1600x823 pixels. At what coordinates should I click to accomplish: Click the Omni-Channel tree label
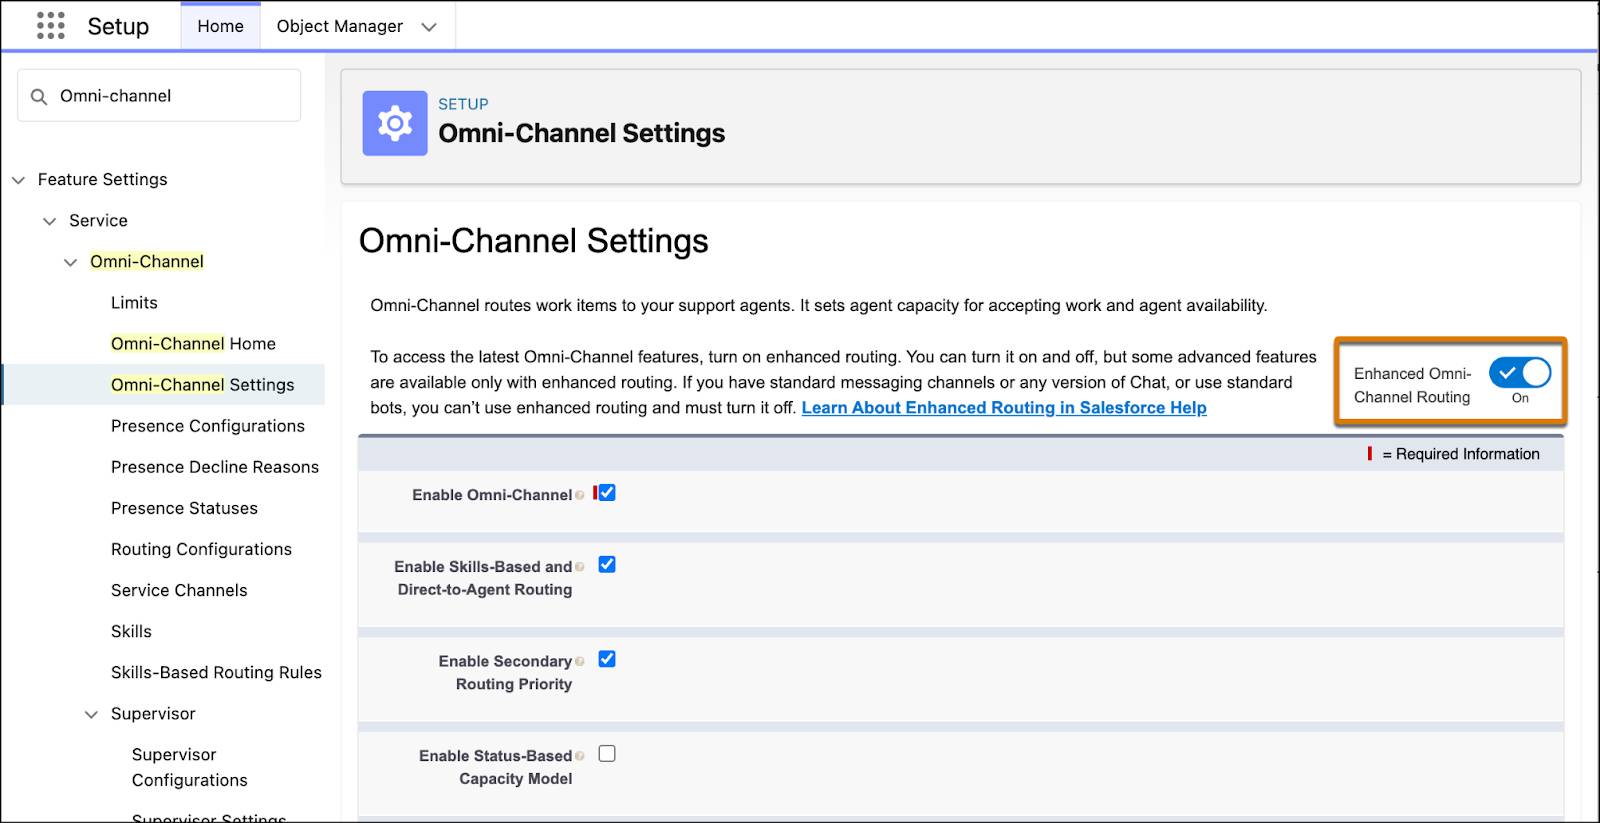(147, 262)
